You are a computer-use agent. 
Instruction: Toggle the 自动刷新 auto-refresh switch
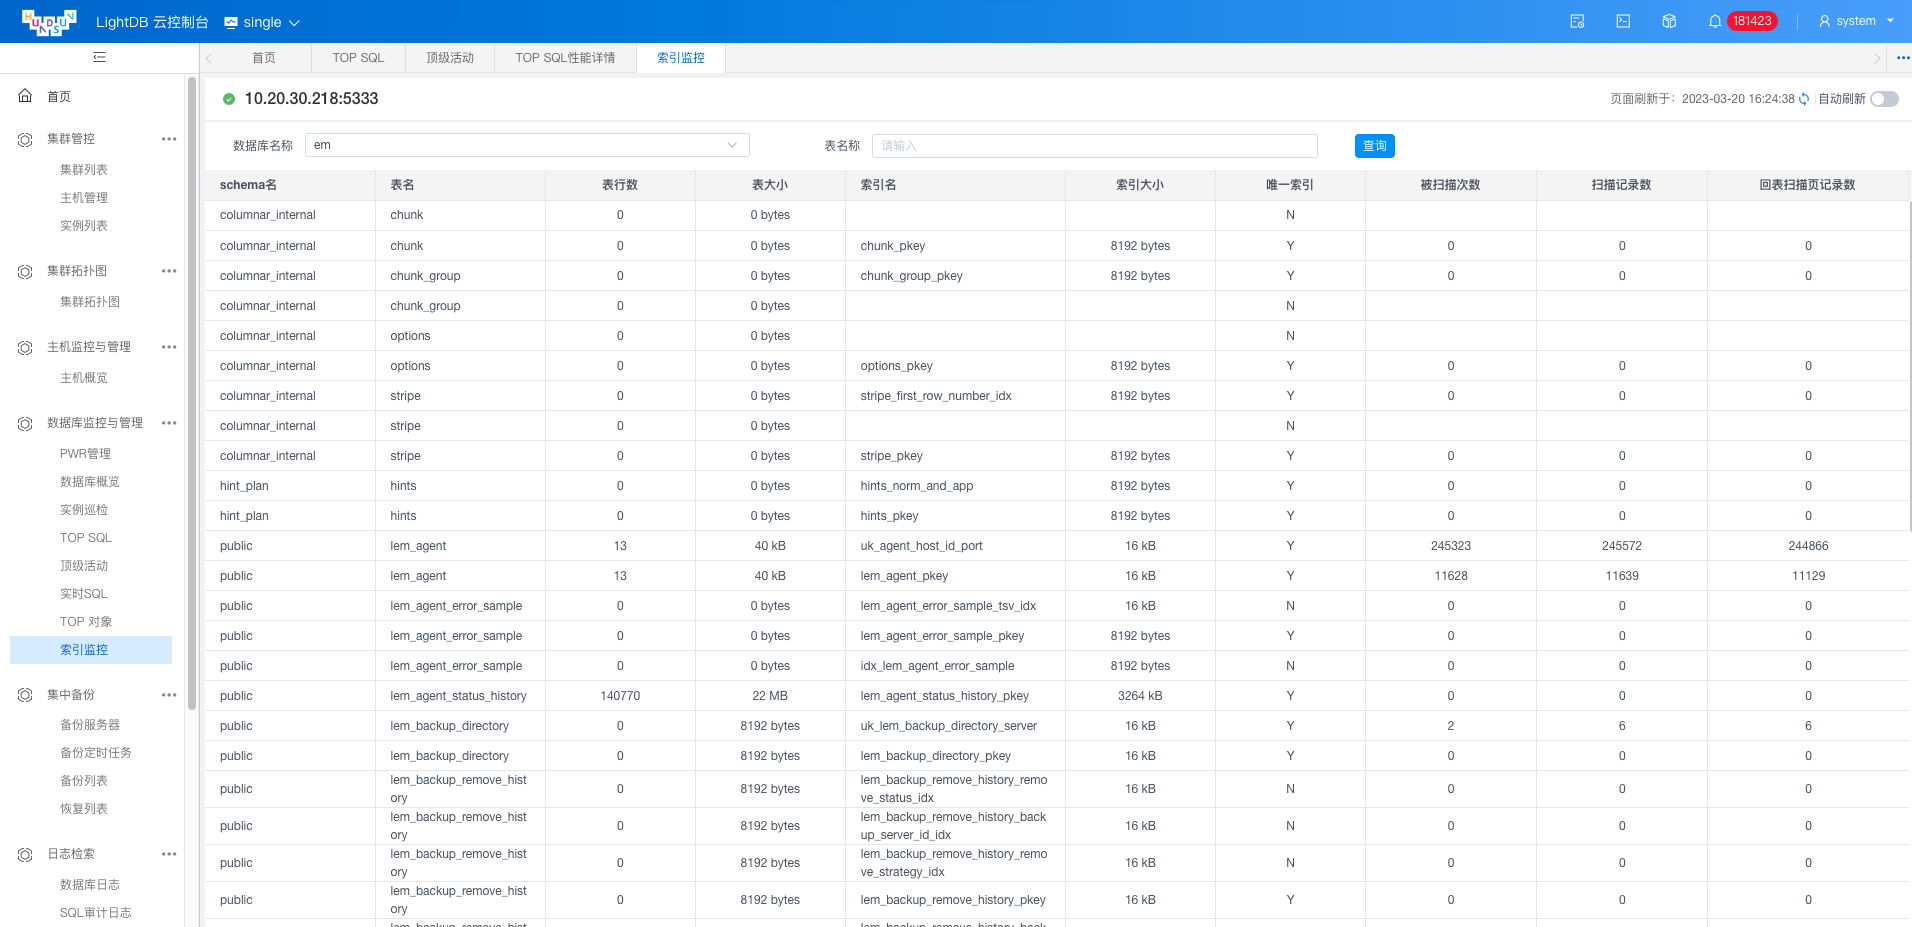tap(1885, 99)
